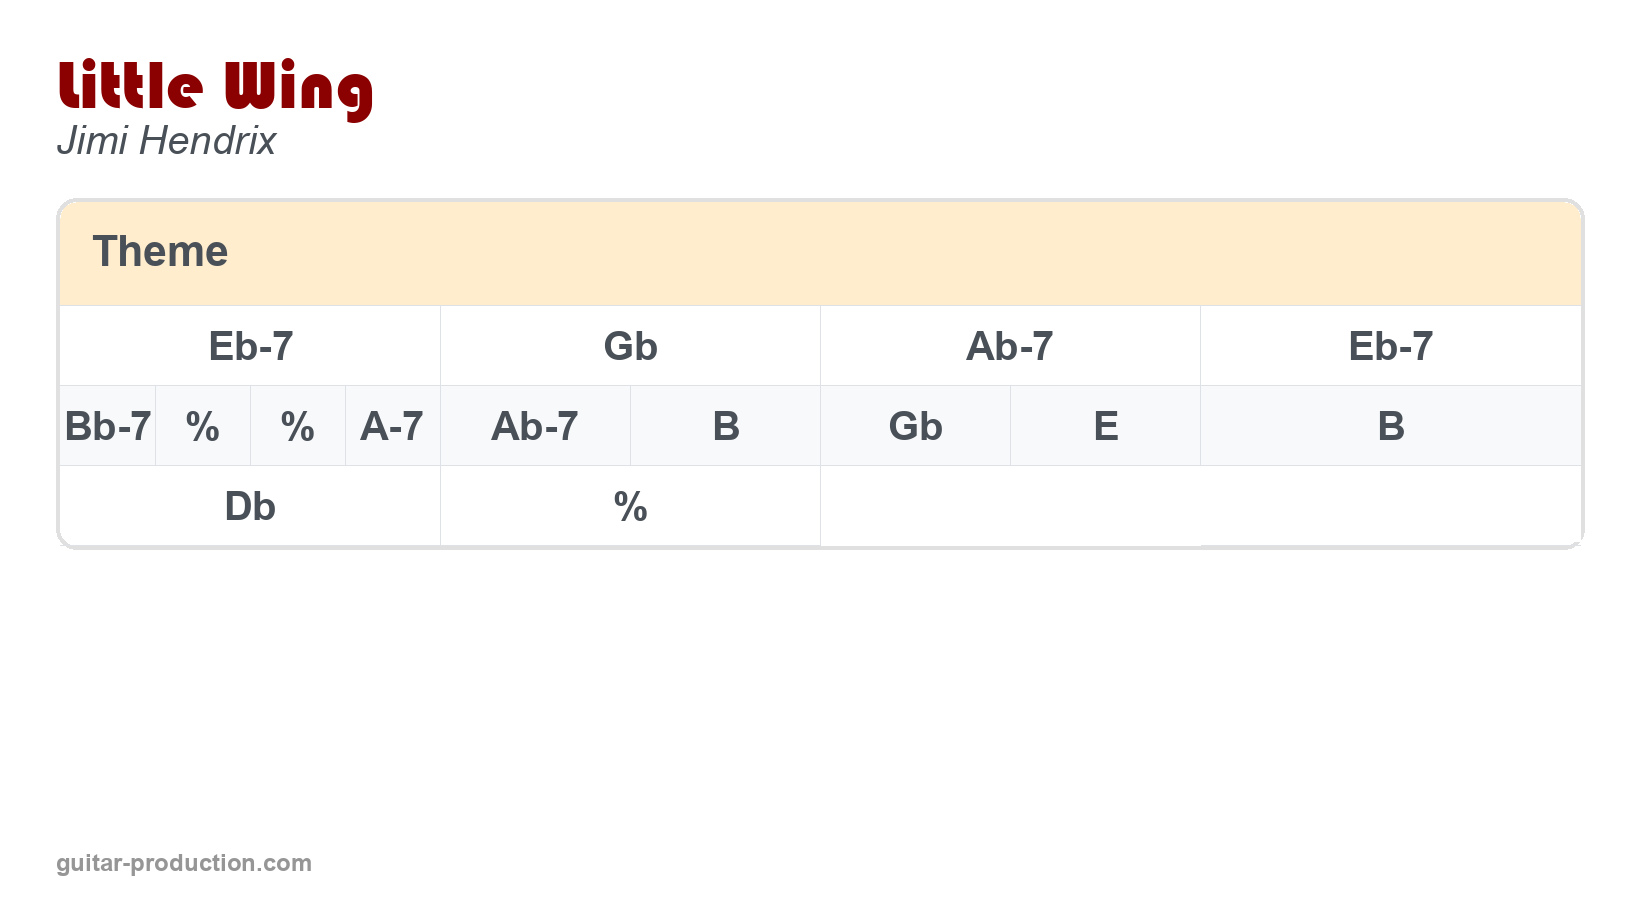The width and height of the screenshot is (1640, 900).
Task: Click the Ab-7 chord in the top row
Action: click(1009, 347)
